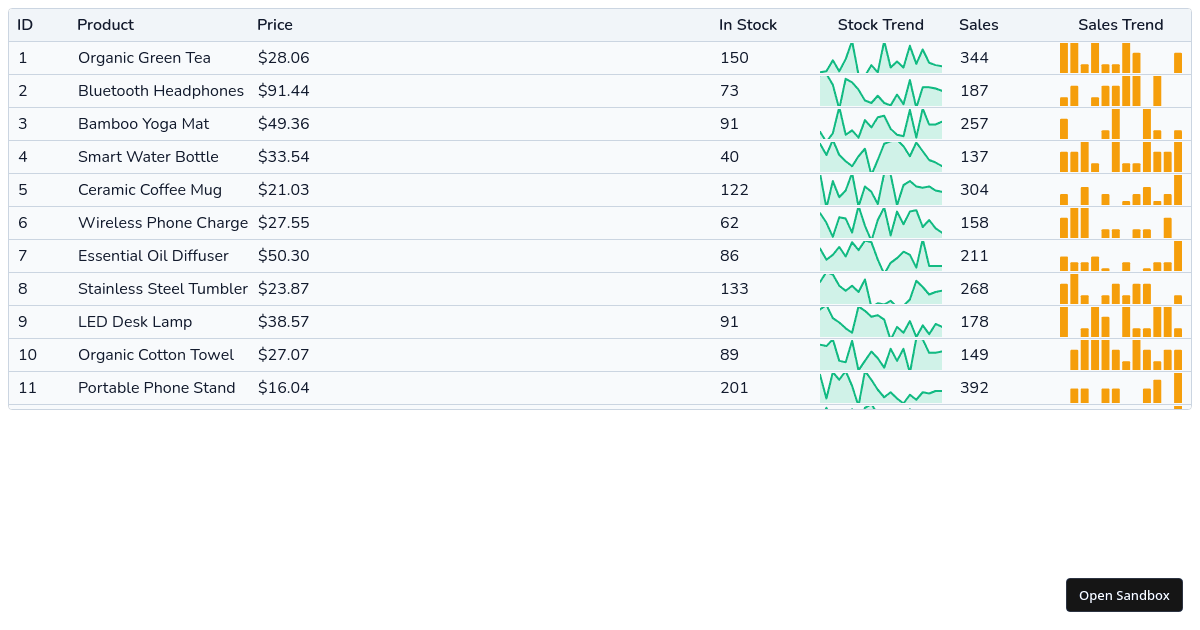Click the Bluetooth Headphones stock trend sparkline
Screen dimensions: 1200x630
[x=881, y=91]
